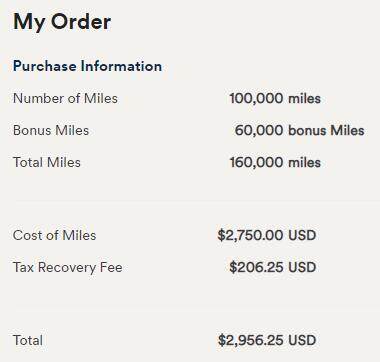Select the $206.25 USD fee amount

273,267
